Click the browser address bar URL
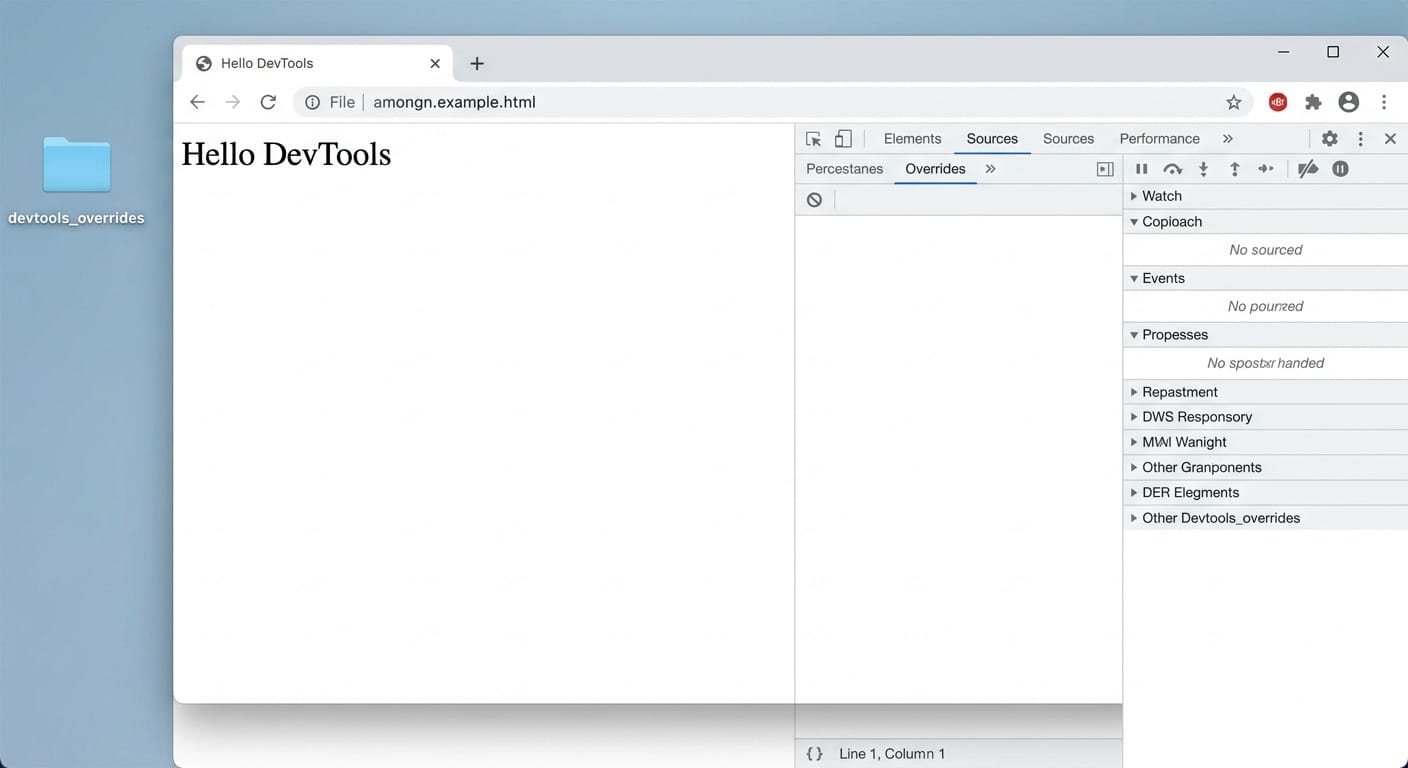Image resolution: width=1408 pixels, height=768 pixels. coord(454,102)
